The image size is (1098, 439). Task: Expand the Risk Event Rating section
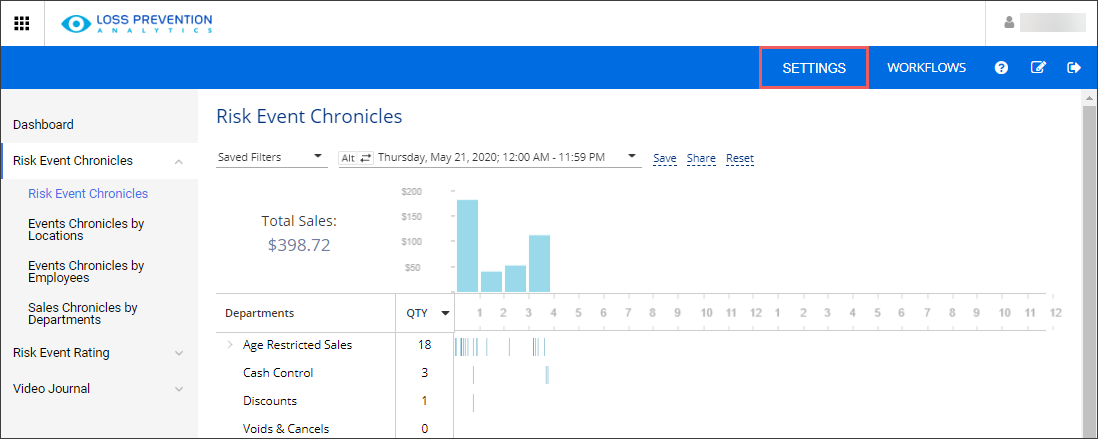(x=178, y=353)
